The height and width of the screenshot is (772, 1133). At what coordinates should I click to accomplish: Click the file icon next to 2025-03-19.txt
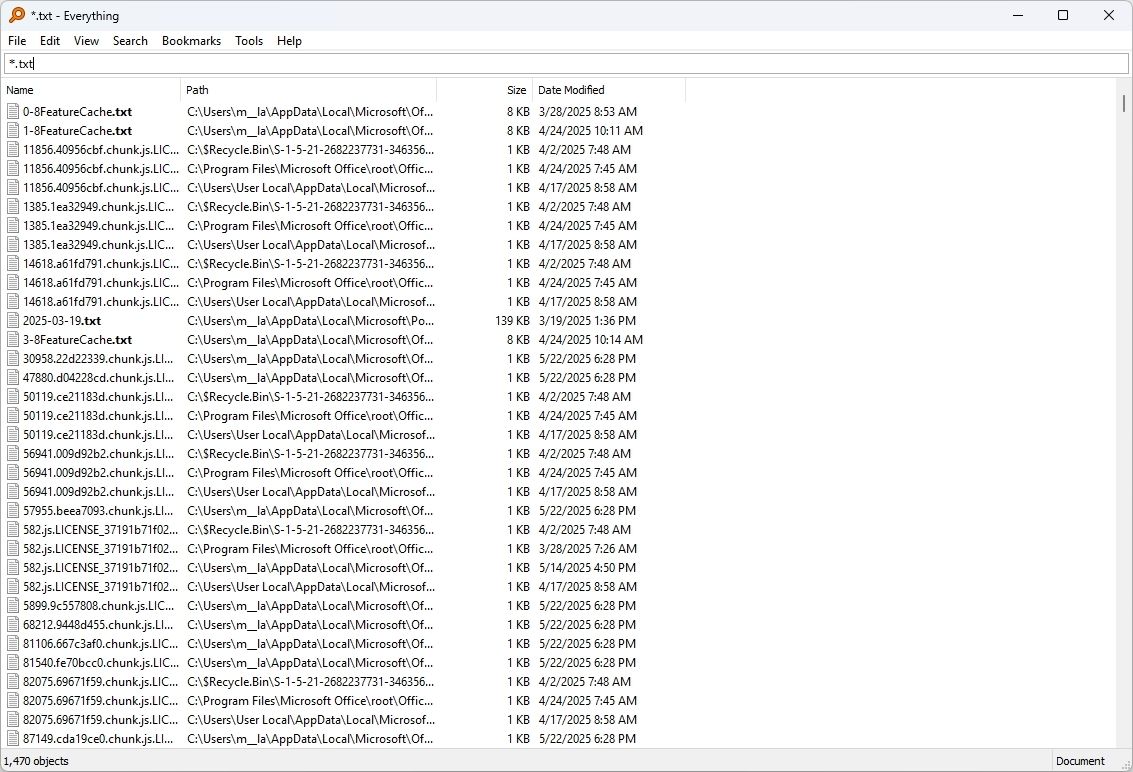click(12, 320)
